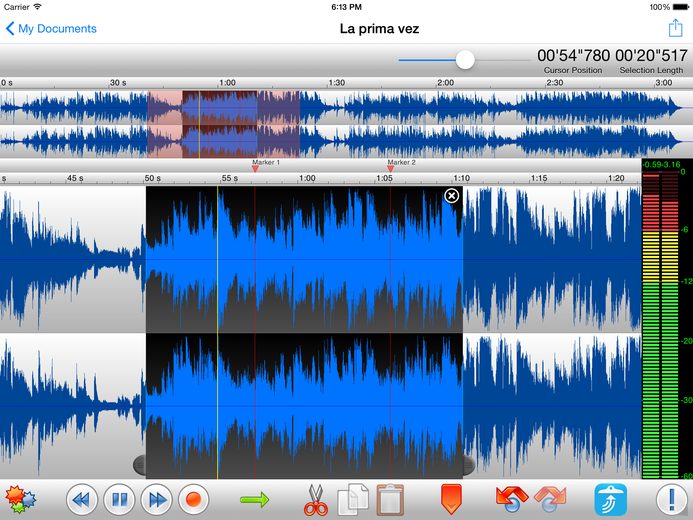Tap the 3:00 mark on the overview ruler
This screenshot has width=693, height=520.
click(663, 83)
